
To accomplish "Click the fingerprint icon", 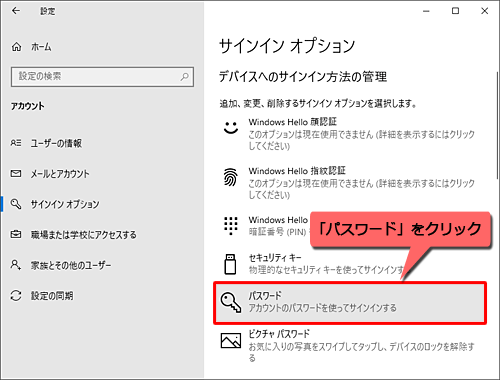I will [x=231, y=177].
